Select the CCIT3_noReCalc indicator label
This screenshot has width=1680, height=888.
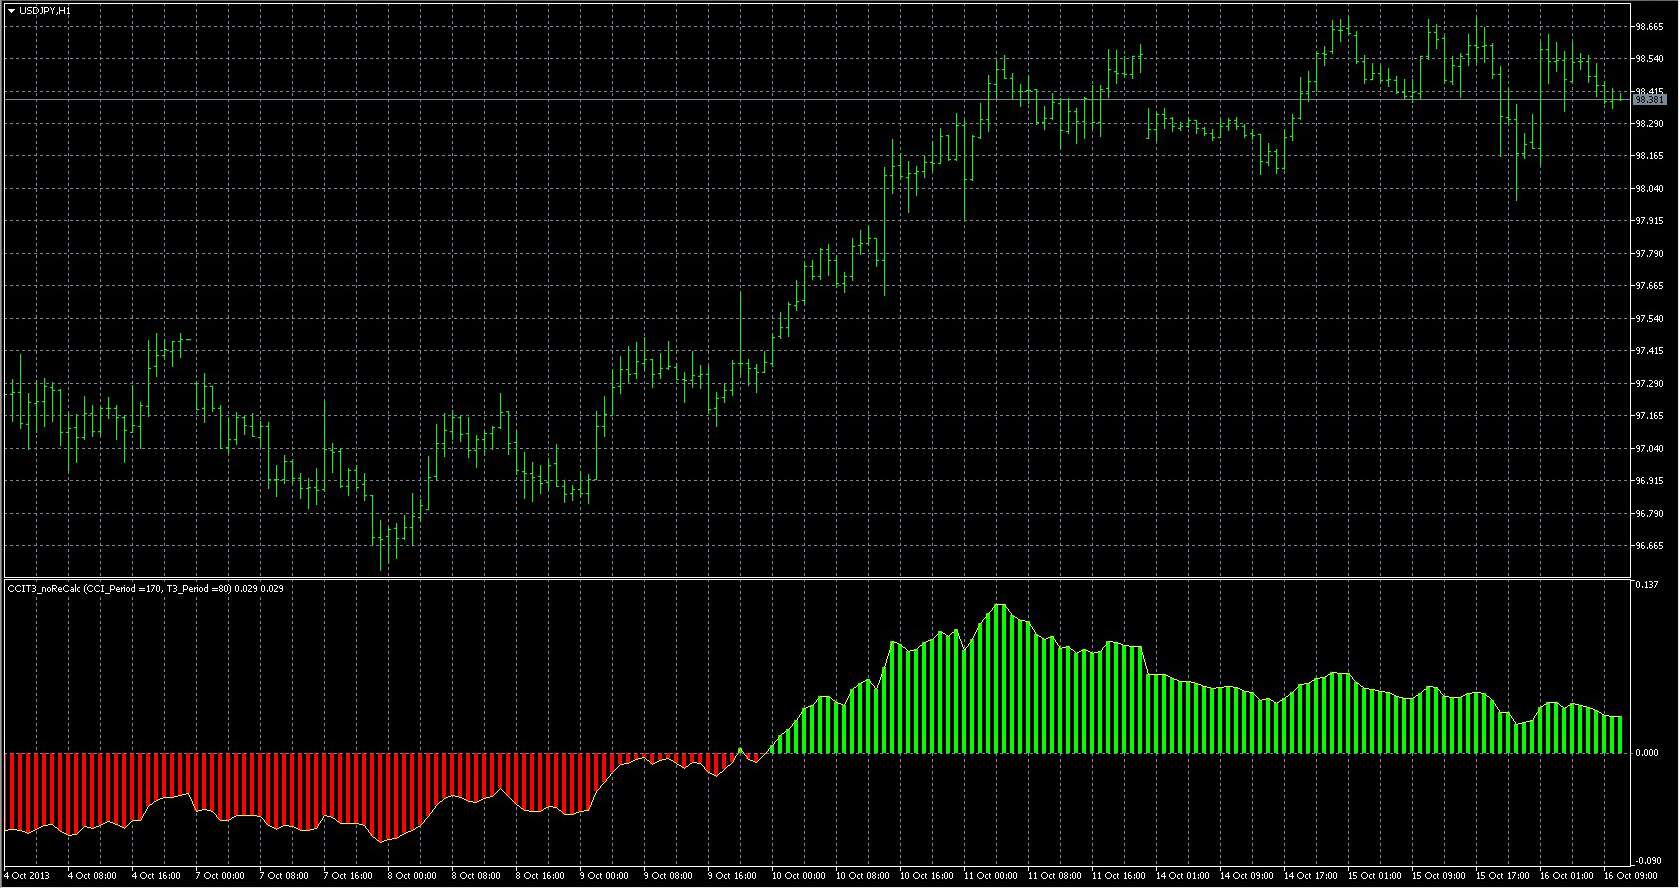coord(145,589)
